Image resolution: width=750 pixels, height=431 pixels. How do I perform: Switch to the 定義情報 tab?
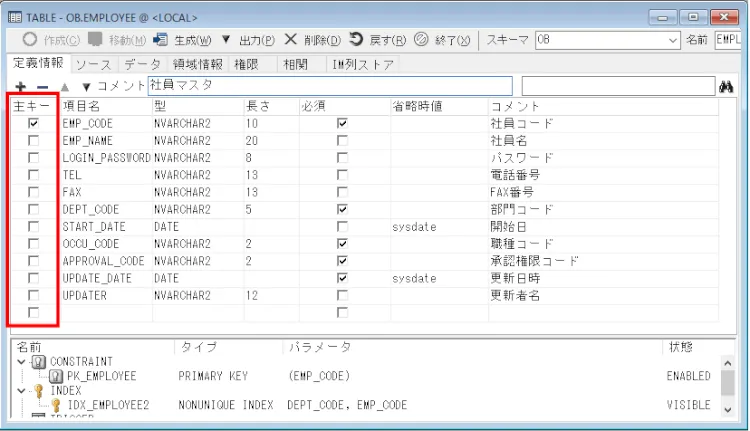coord(38,63)
